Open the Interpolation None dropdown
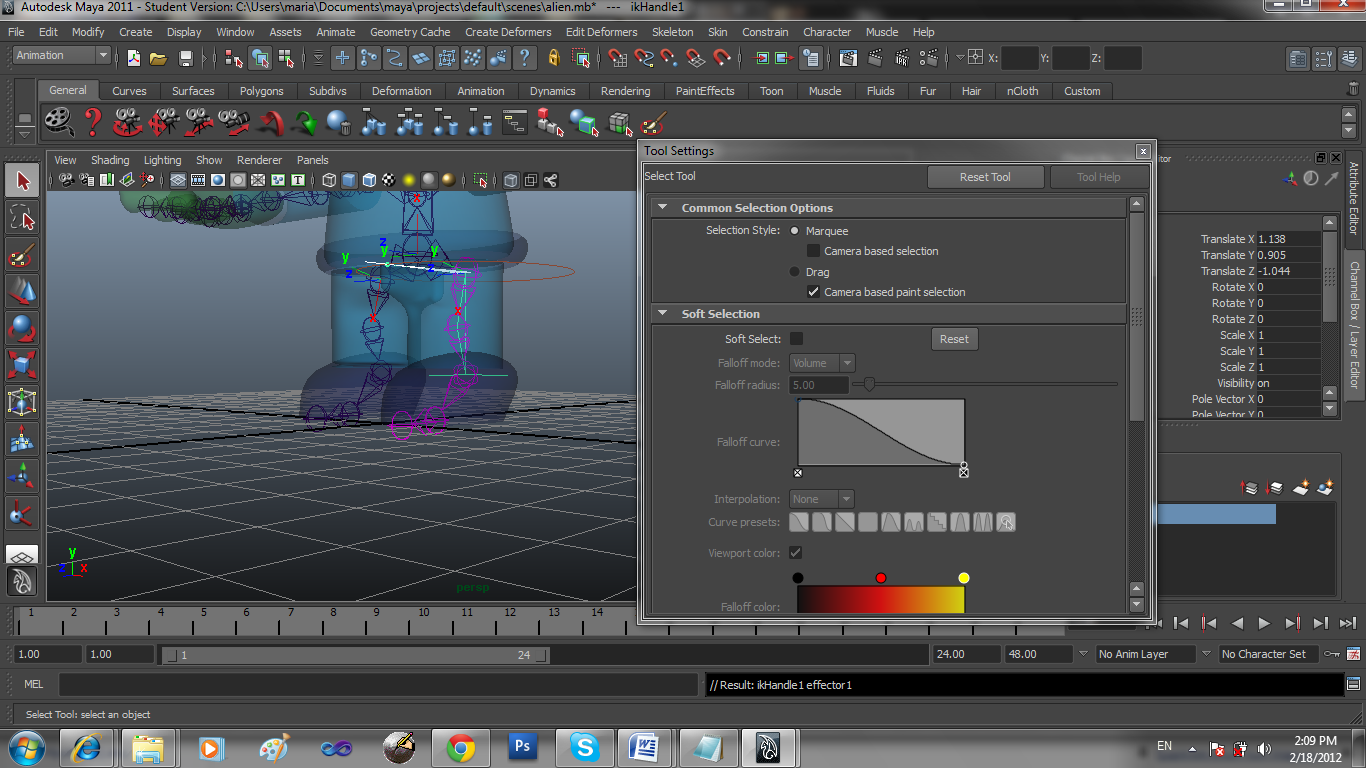The width and height of the screenshot is (1366, 768). [821, 499]
